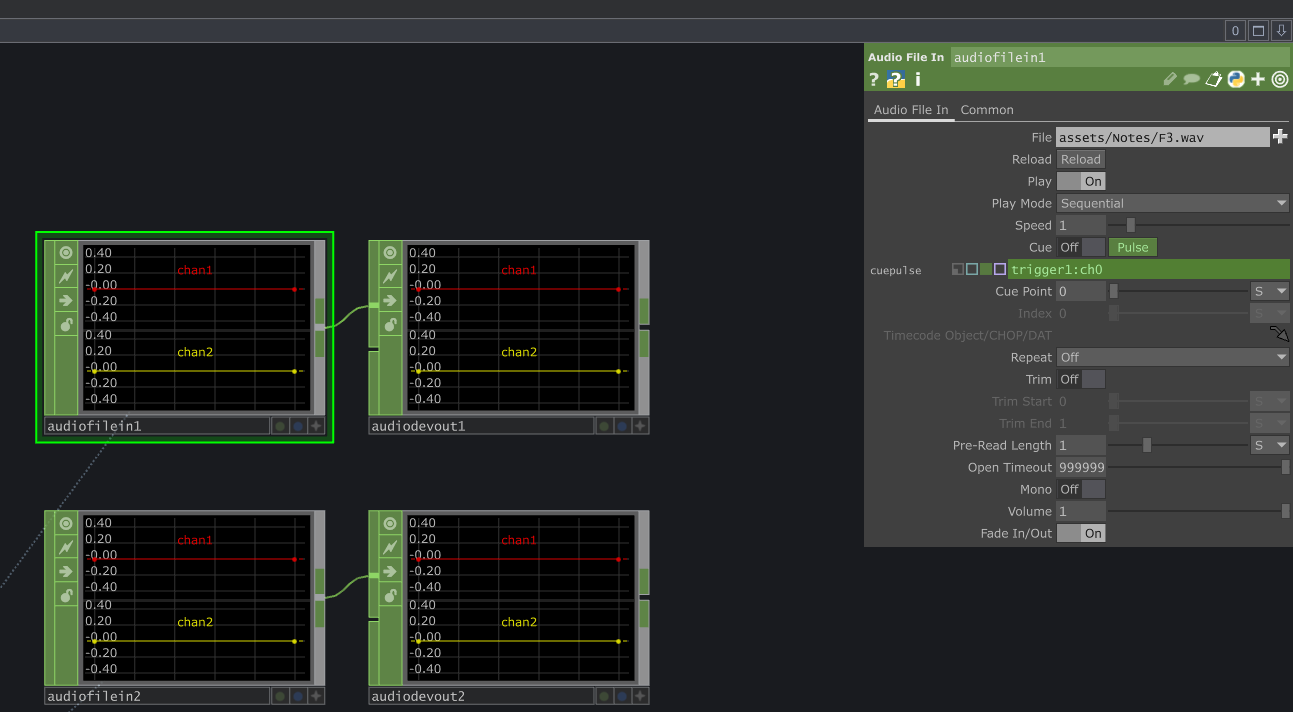
Task: Toggle viewer active icon on audiofilein1 node
Action: pos(66,253)
